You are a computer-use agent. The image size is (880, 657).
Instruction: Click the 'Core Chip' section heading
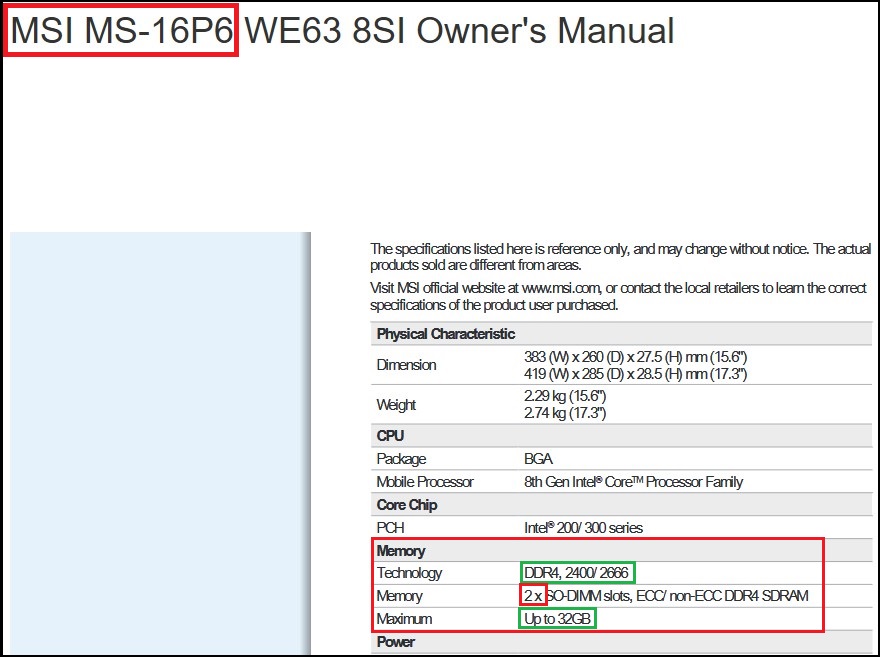click(407, 505)
